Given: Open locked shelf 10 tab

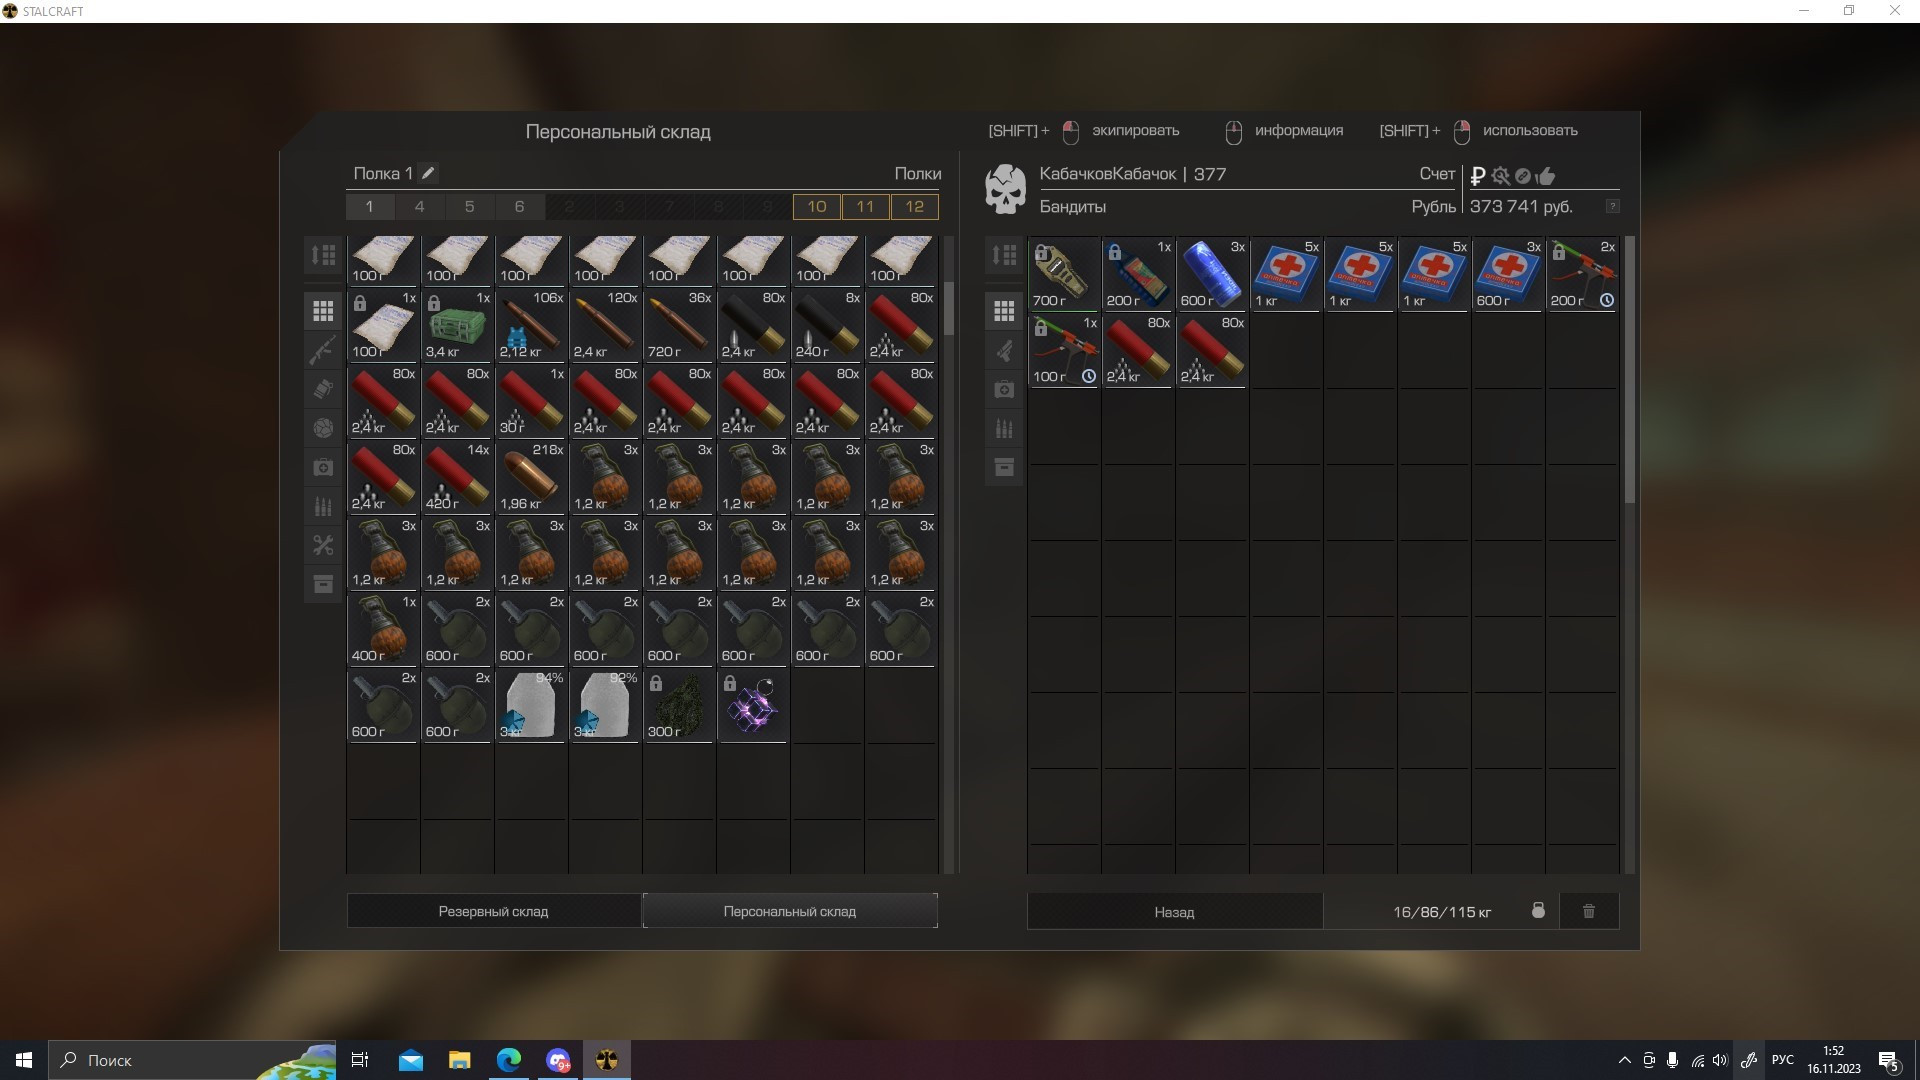Looking at the screenshot, I should coord(817,206).
